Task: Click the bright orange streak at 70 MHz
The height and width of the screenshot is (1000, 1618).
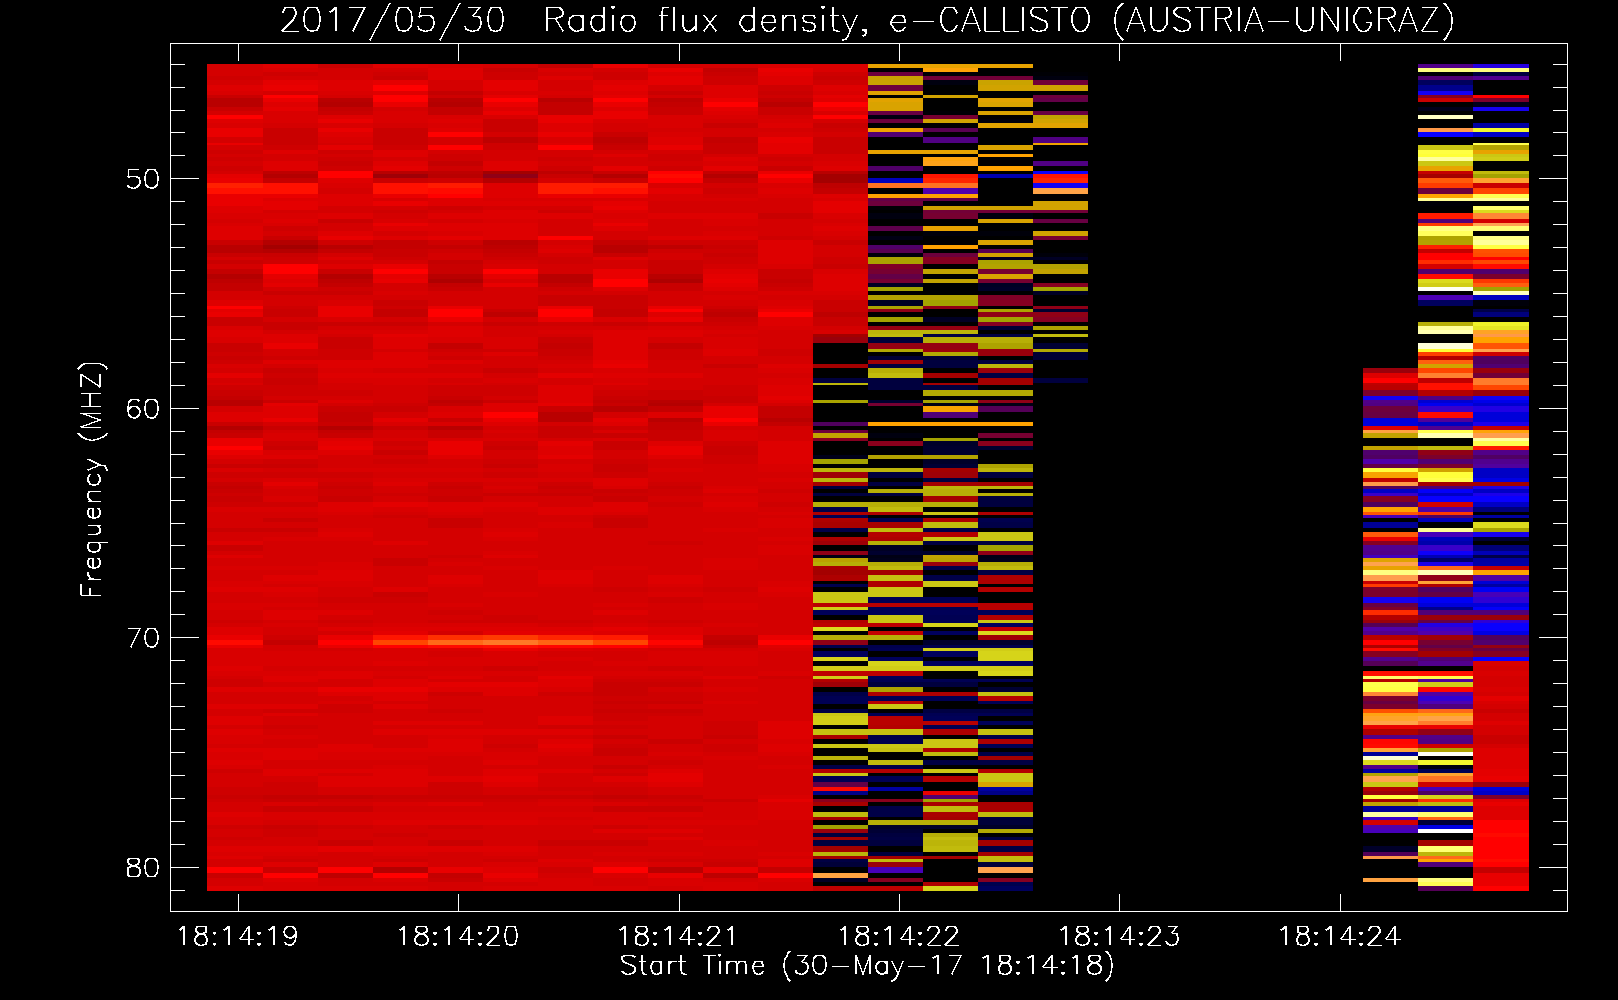Action: 510,641
